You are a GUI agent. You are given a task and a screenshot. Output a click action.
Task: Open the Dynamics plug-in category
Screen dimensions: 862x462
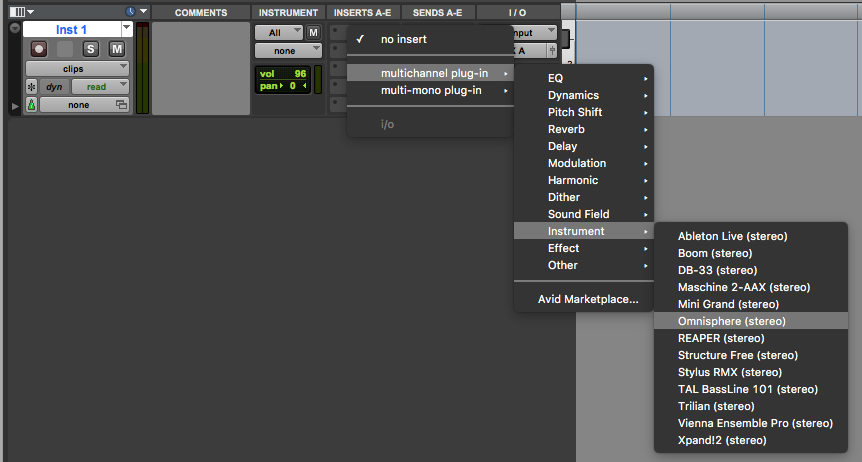point(584,95)
